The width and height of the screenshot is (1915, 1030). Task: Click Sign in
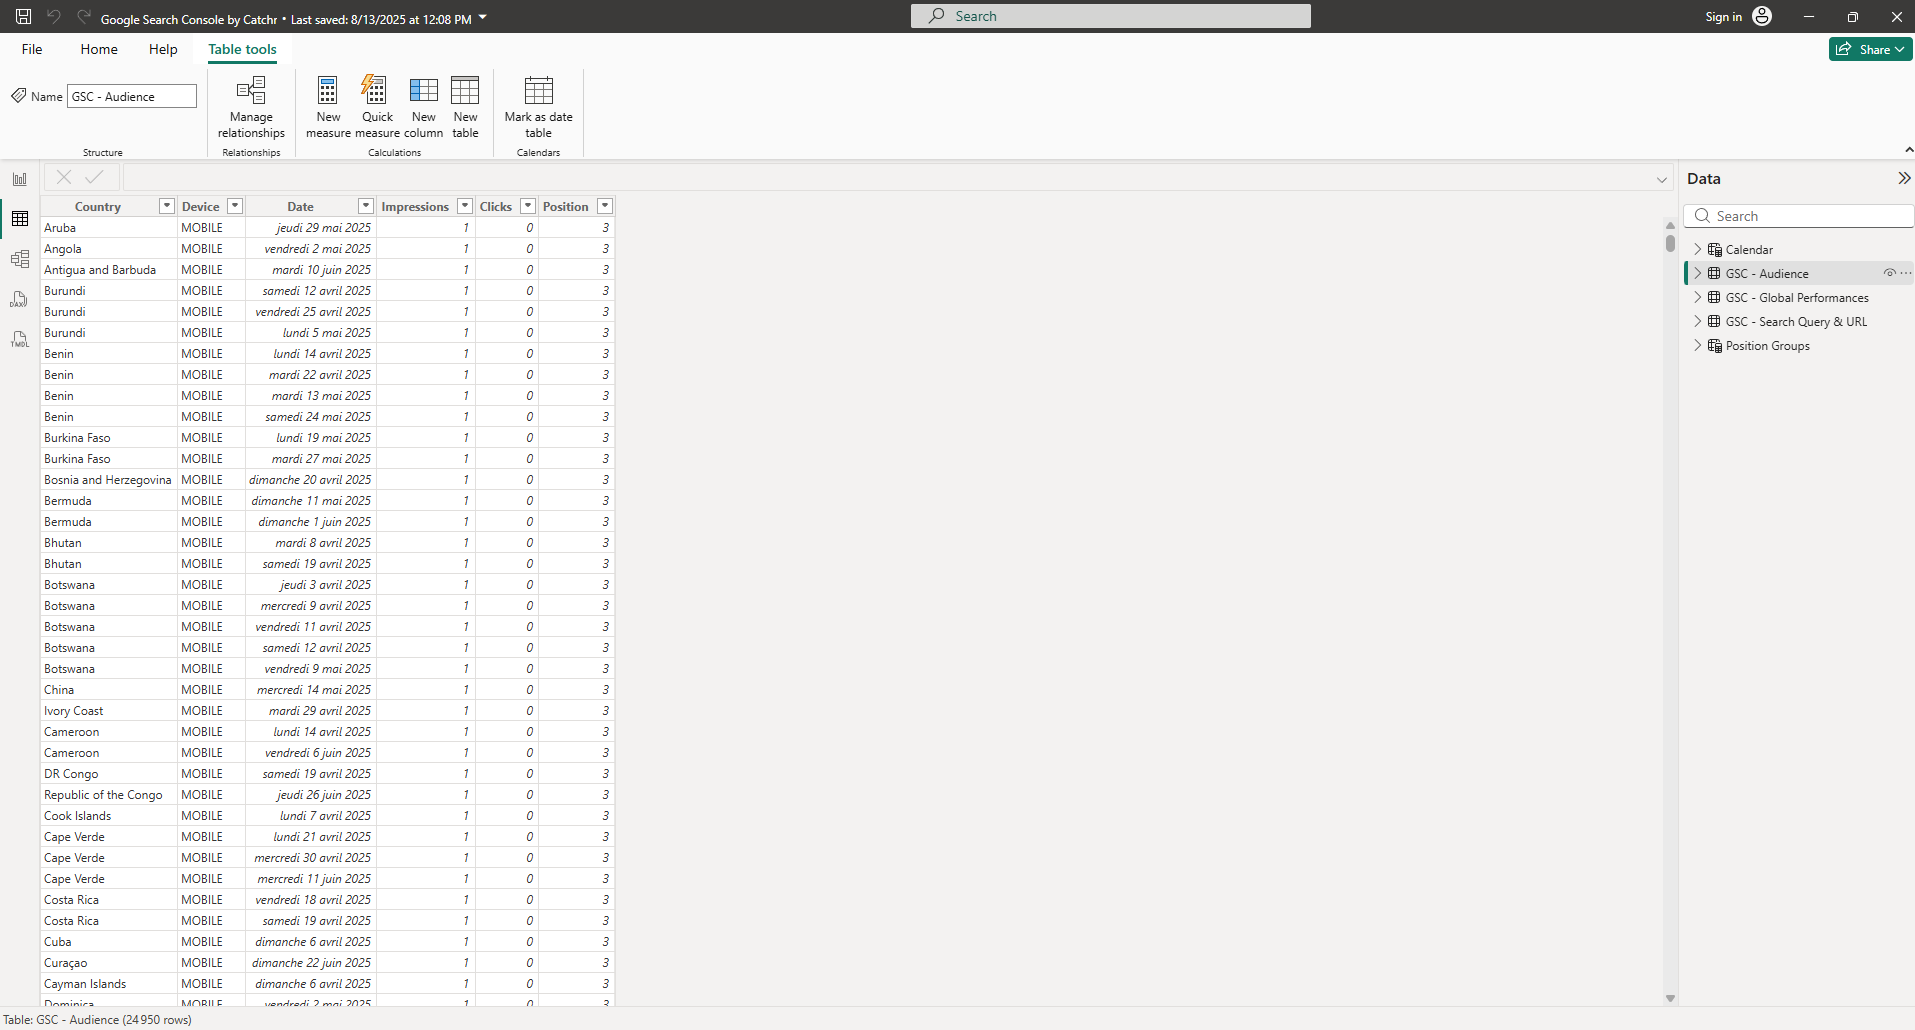[1723, 16]
